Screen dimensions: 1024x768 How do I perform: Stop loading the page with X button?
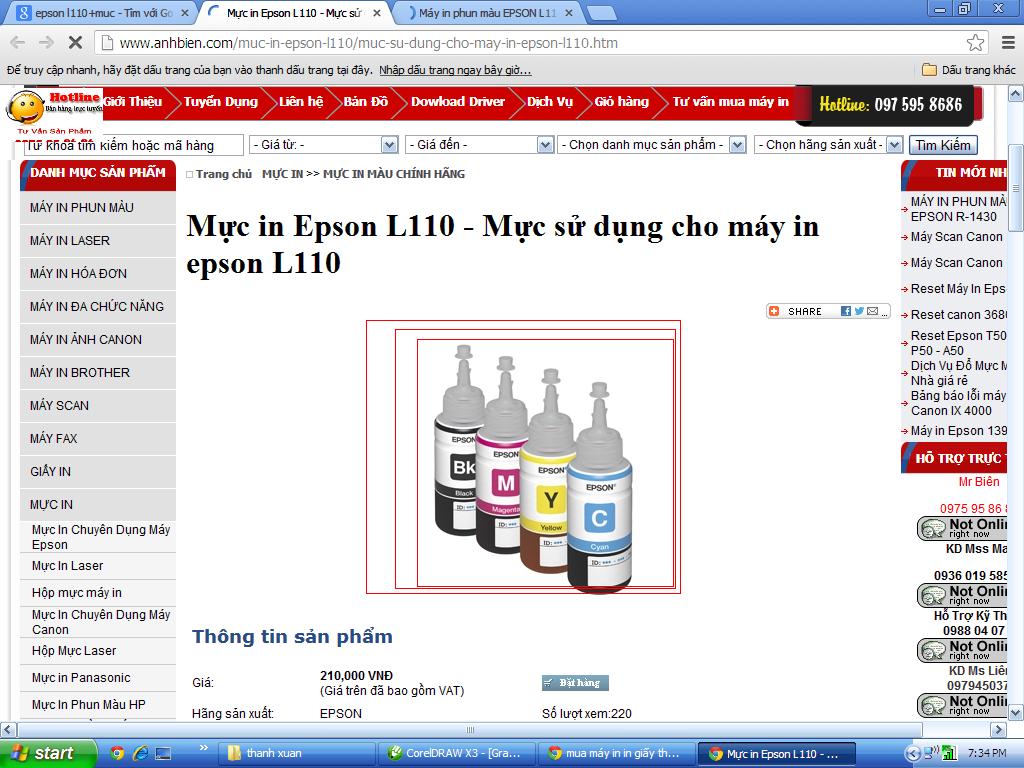tap(75, 43)
